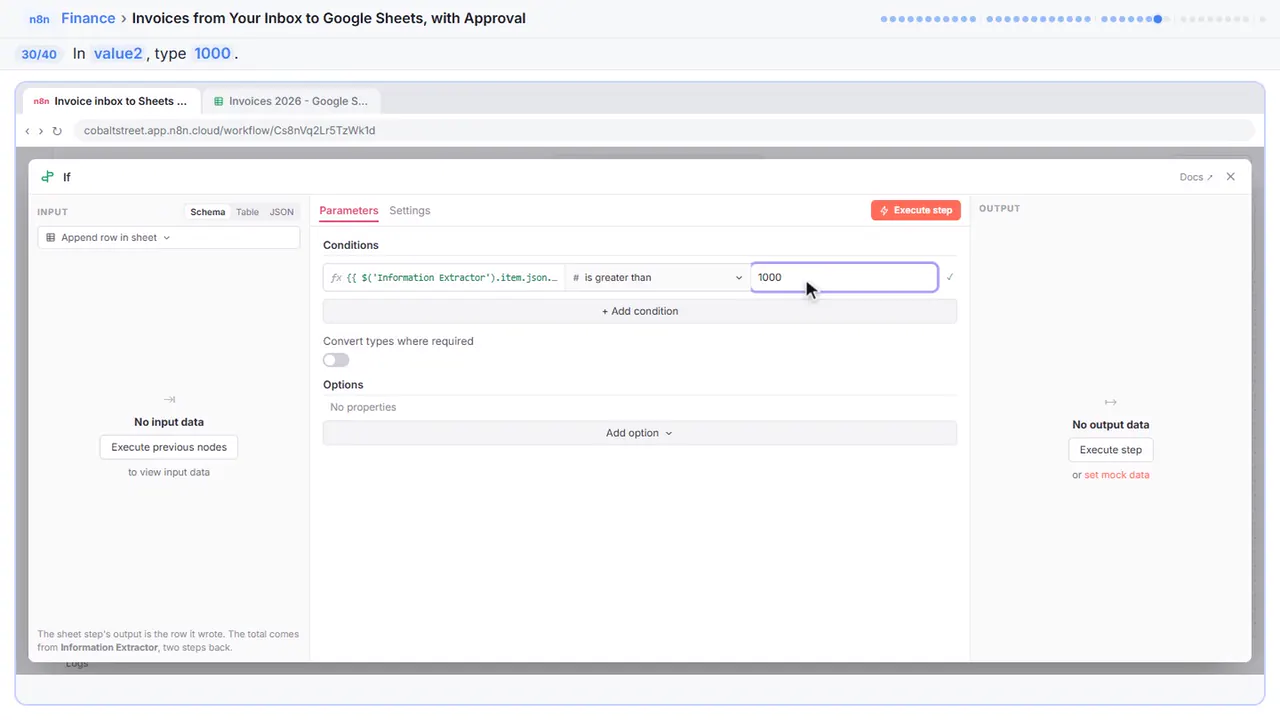The width and height of the screenshot is (1280, 720).
Task: Click the fx expression icon in condition
Action: (x=336, y=278)
